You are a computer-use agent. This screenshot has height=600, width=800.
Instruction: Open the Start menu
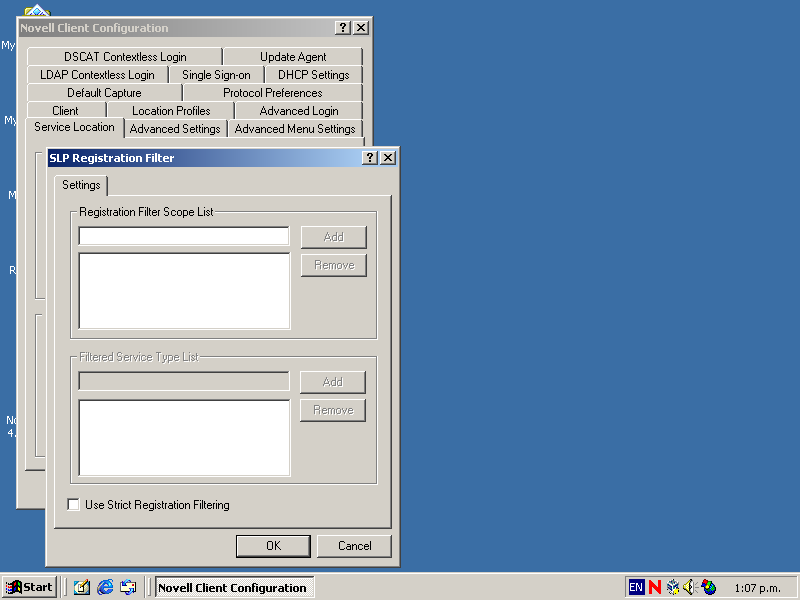[29, 587]
